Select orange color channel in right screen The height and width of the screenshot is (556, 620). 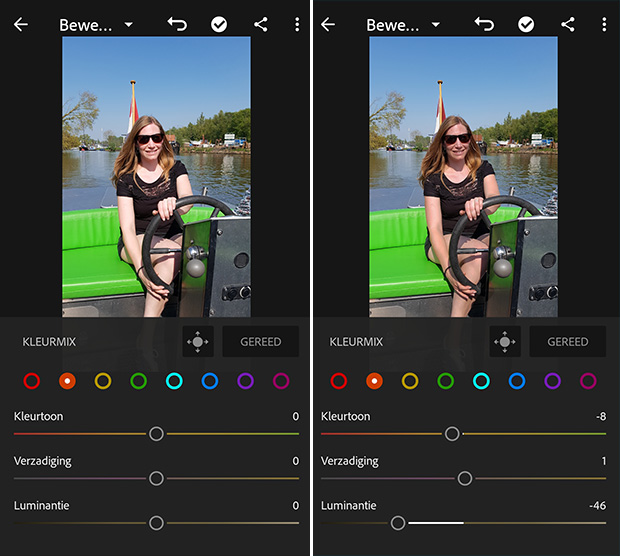[374, 381]
